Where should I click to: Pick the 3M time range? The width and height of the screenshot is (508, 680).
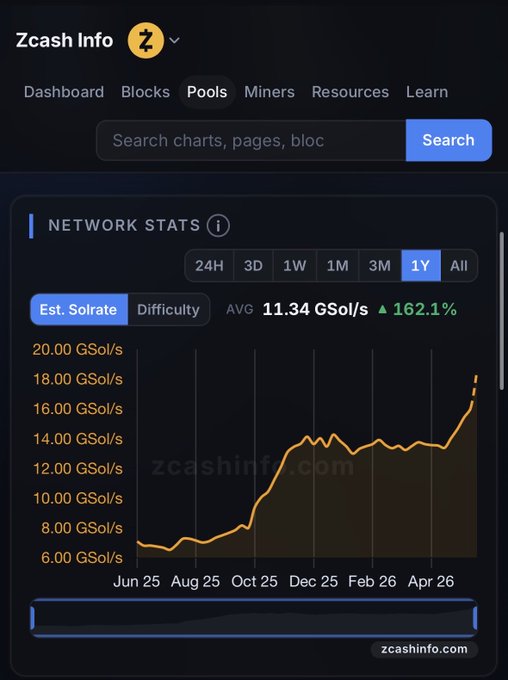pos(380,265)
